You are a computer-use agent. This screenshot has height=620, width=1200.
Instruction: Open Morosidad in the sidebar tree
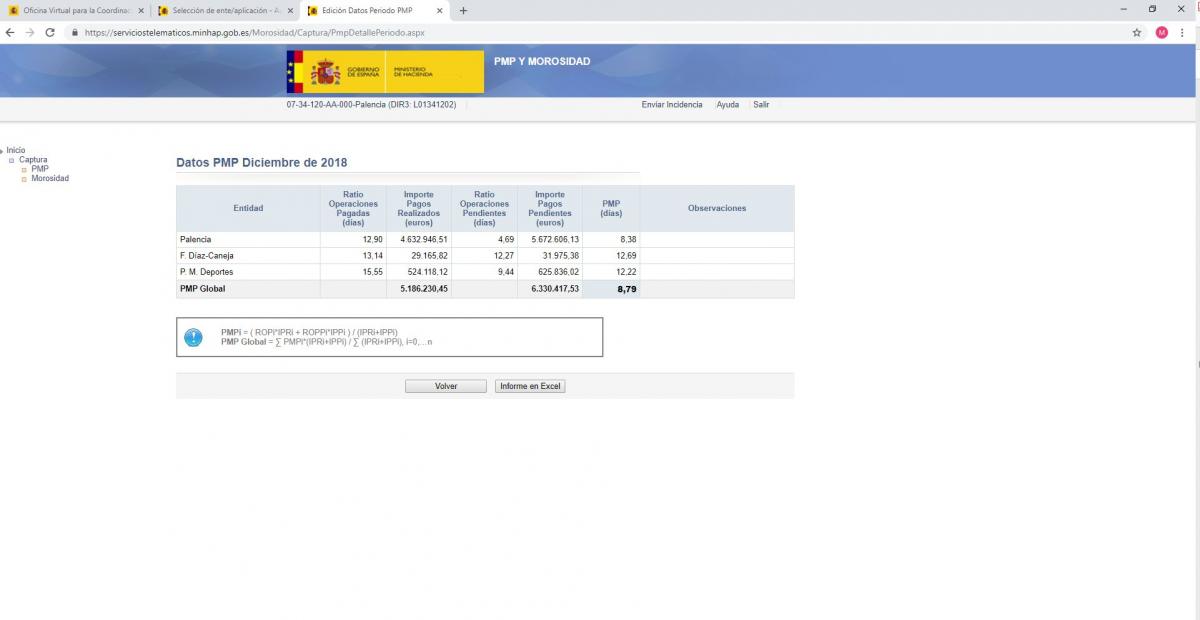(49, 178)
